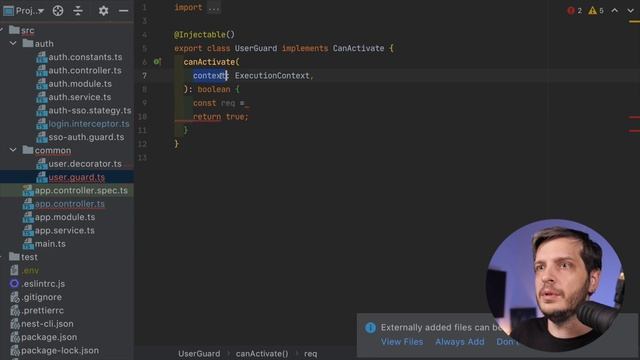Click the notification info icon

370,328
